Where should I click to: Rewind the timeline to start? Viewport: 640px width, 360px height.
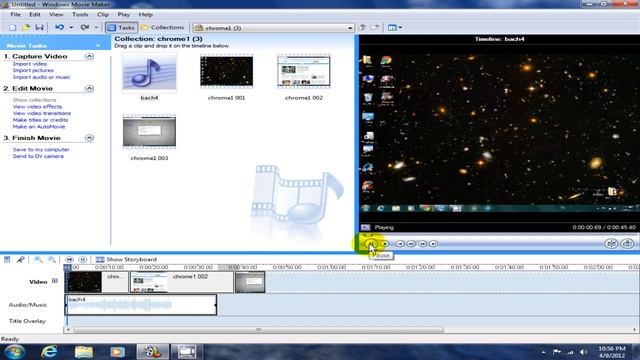coord(69,260)
